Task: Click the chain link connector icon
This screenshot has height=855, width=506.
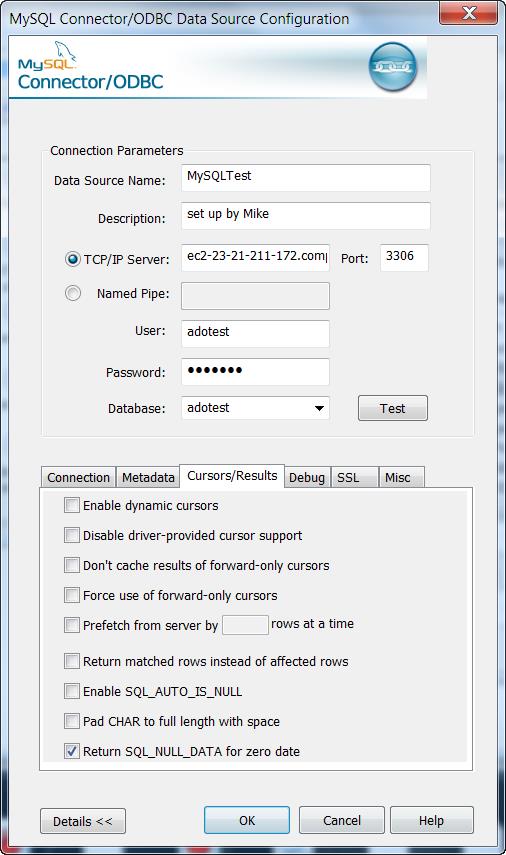Action: point(393,67)
